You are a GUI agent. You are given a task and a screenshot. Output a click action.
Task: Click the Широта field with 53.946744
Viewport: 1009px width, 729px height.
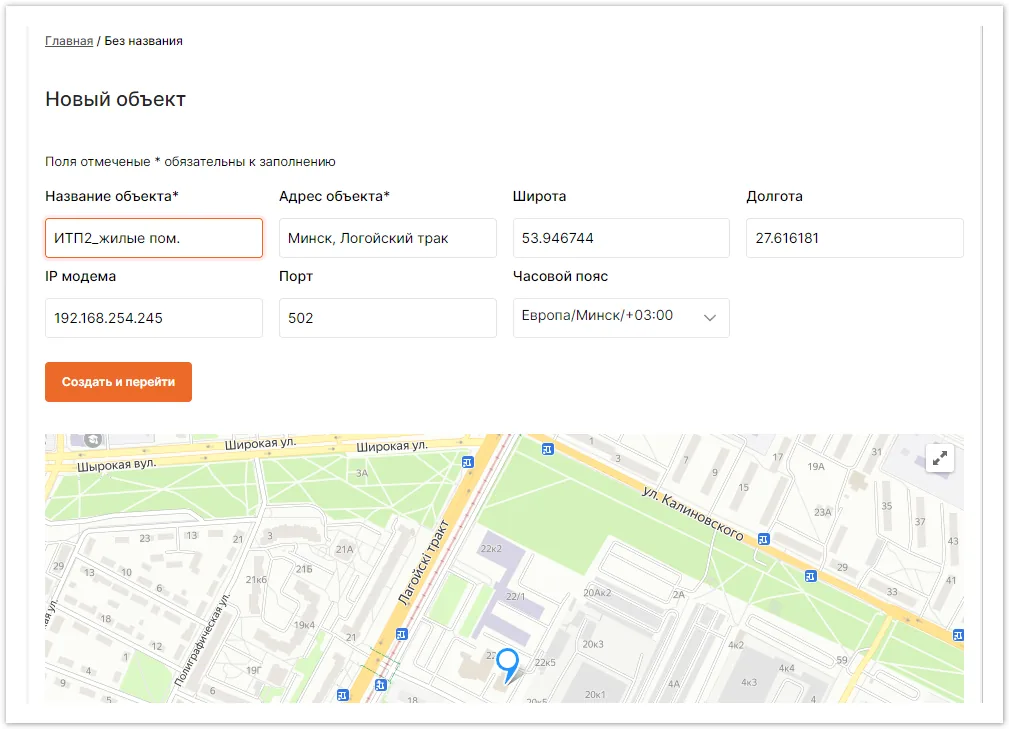click(621, 238)
